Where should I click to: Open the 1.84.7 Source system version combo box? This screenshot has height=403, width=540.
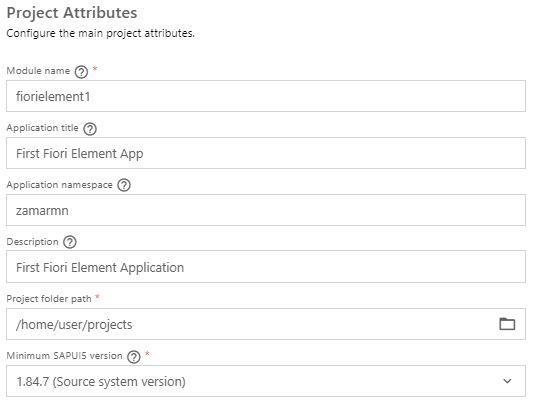[x=266, y=381]
